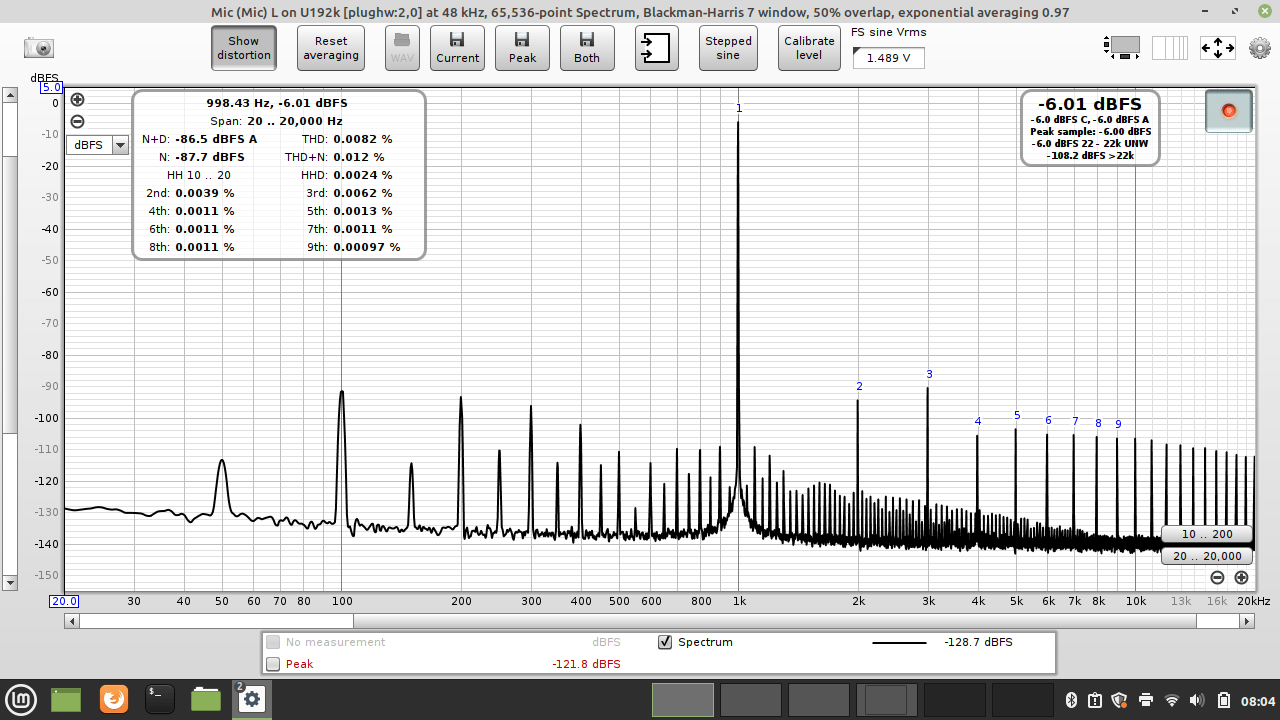Zoom out vertical axis with top-left minus
This screenshot has width=1280, height=720.
tap(77, 122)
